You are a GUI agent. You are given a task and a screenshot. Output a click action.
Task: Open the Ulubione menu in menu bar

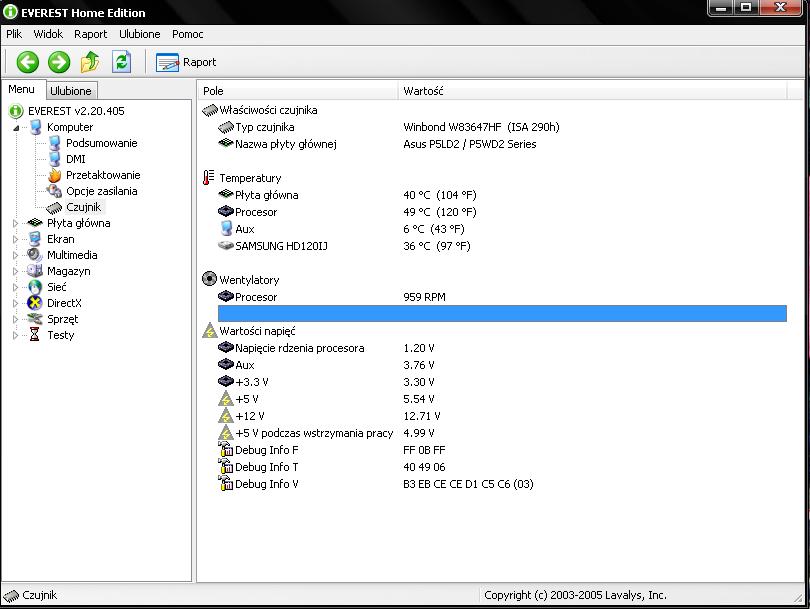(x=139, y=34)
